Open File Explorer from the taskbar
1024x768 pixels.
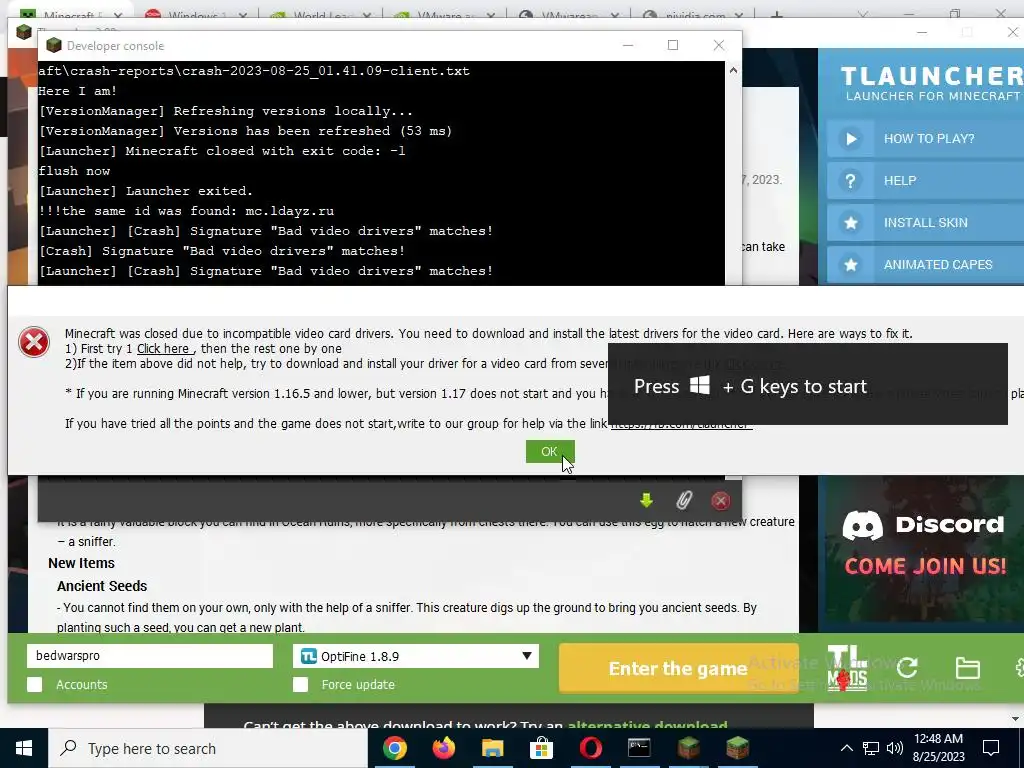pyautogui.click(x=492, y=748)
